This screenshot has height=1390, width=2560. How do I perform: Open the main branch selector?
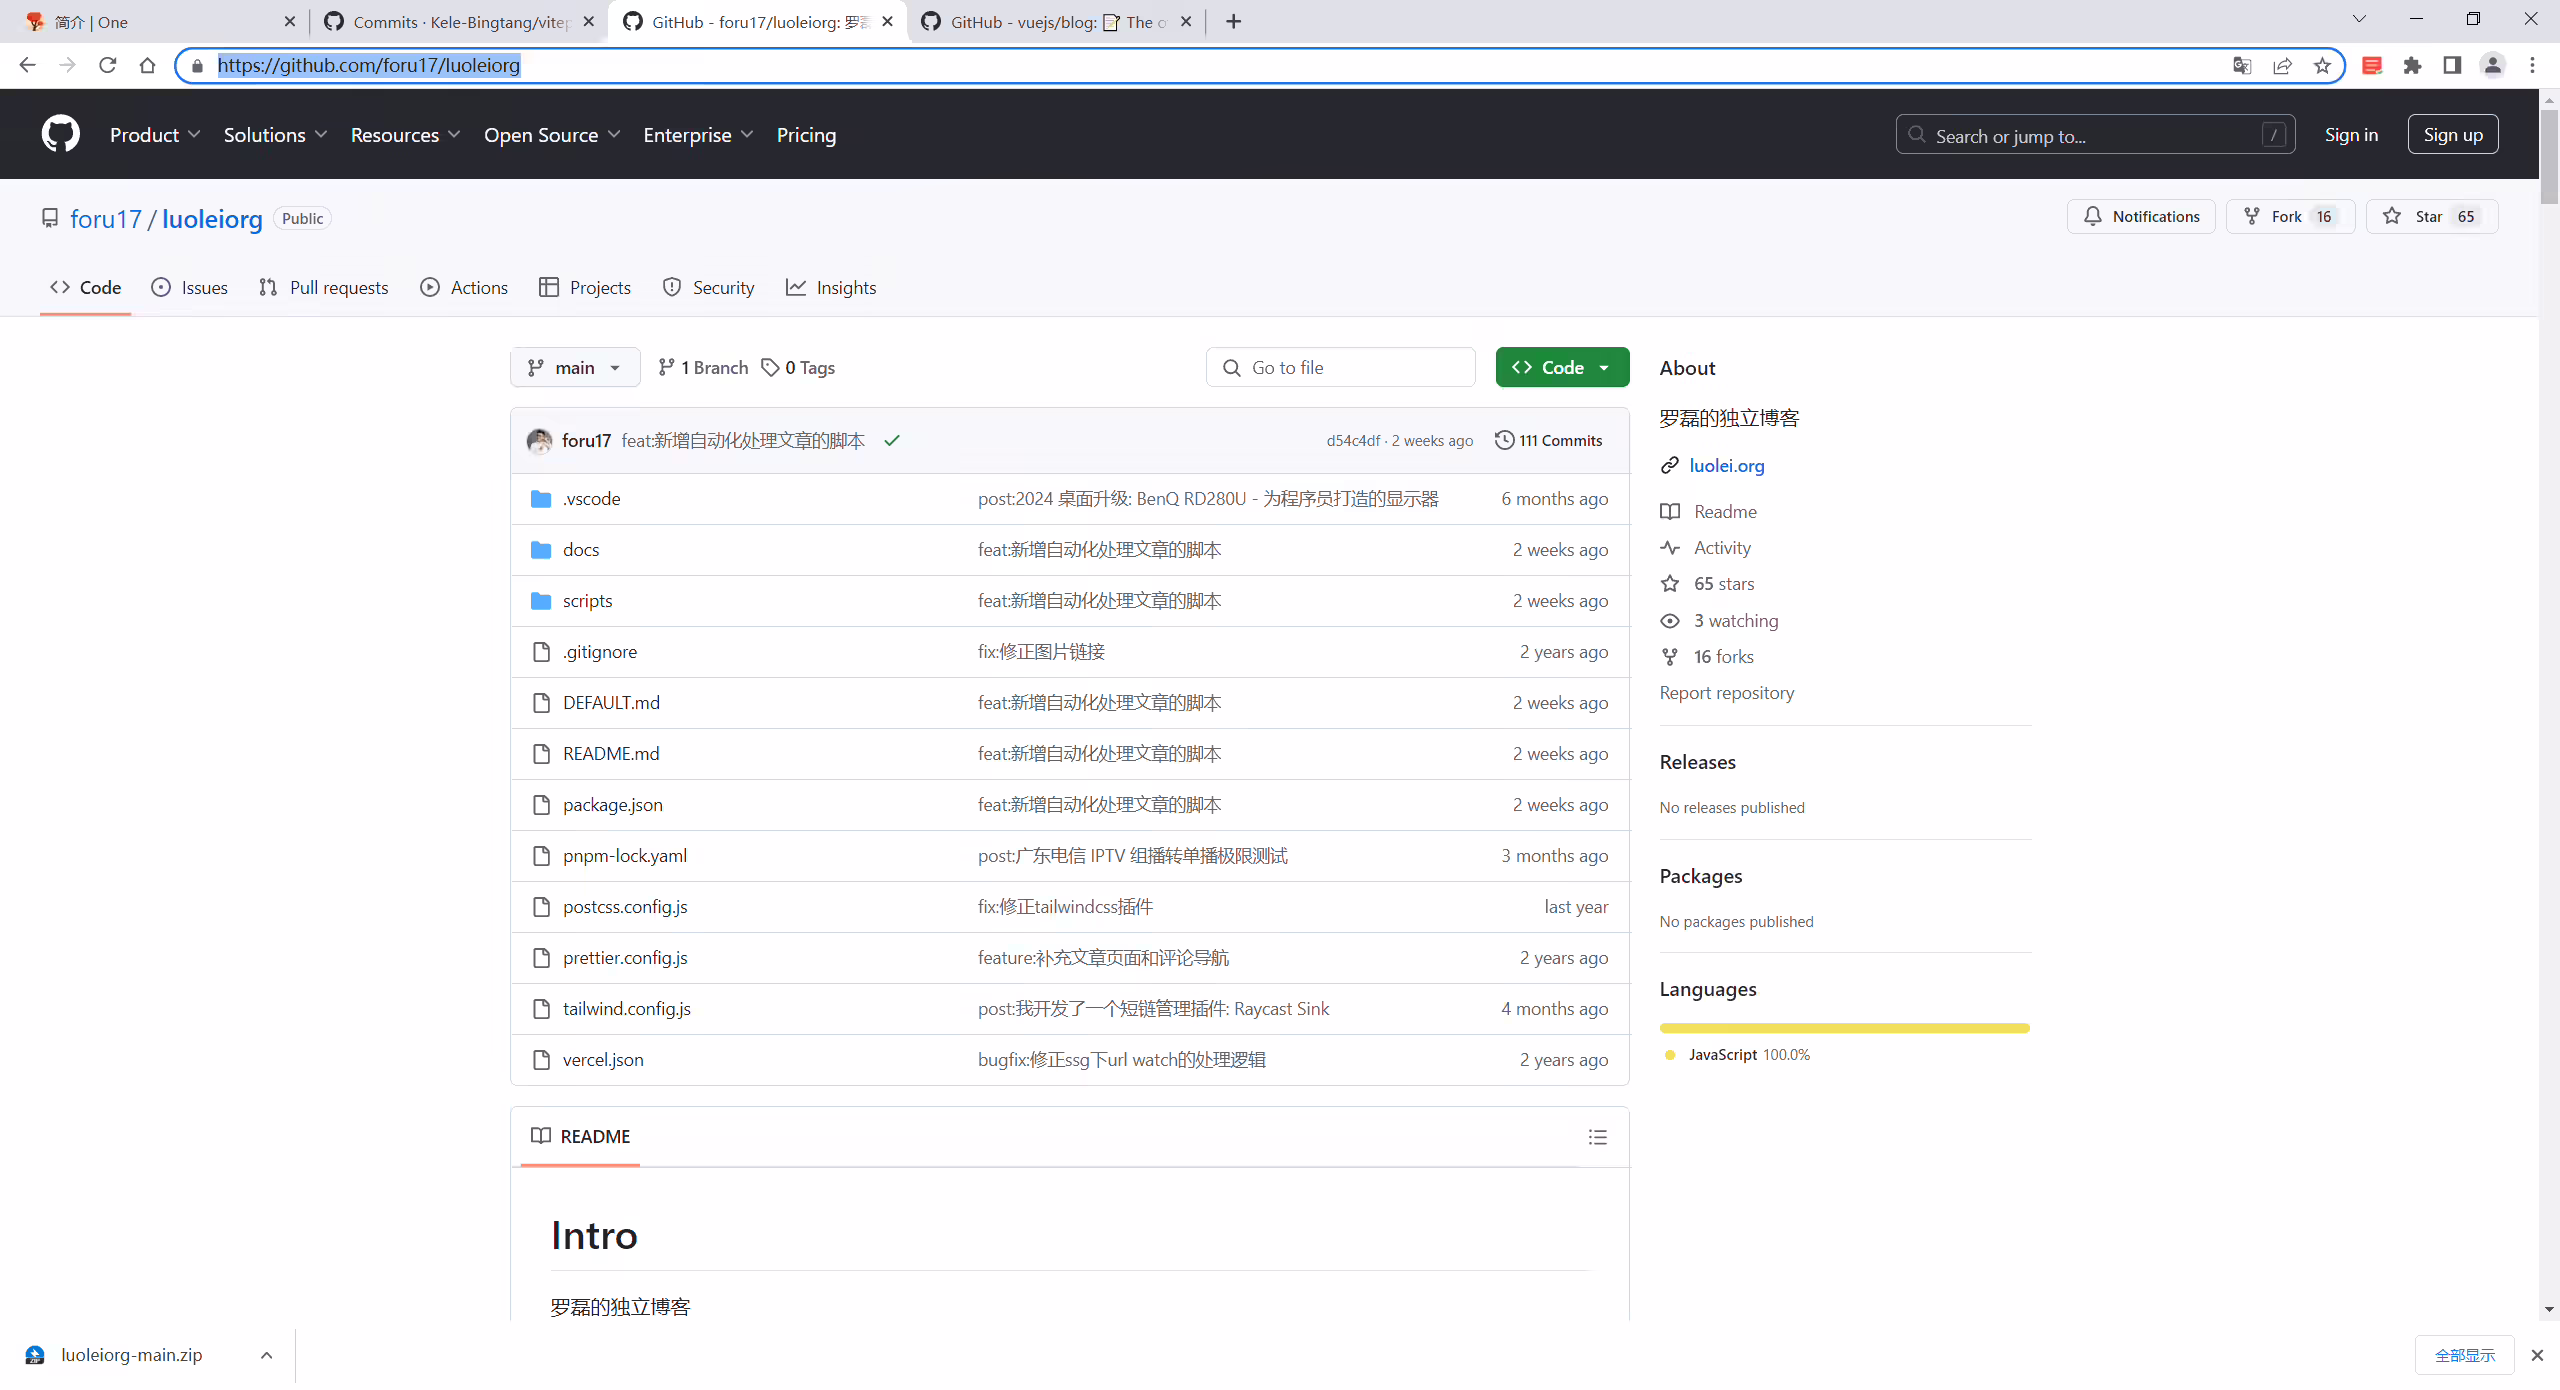click(575, 367)
